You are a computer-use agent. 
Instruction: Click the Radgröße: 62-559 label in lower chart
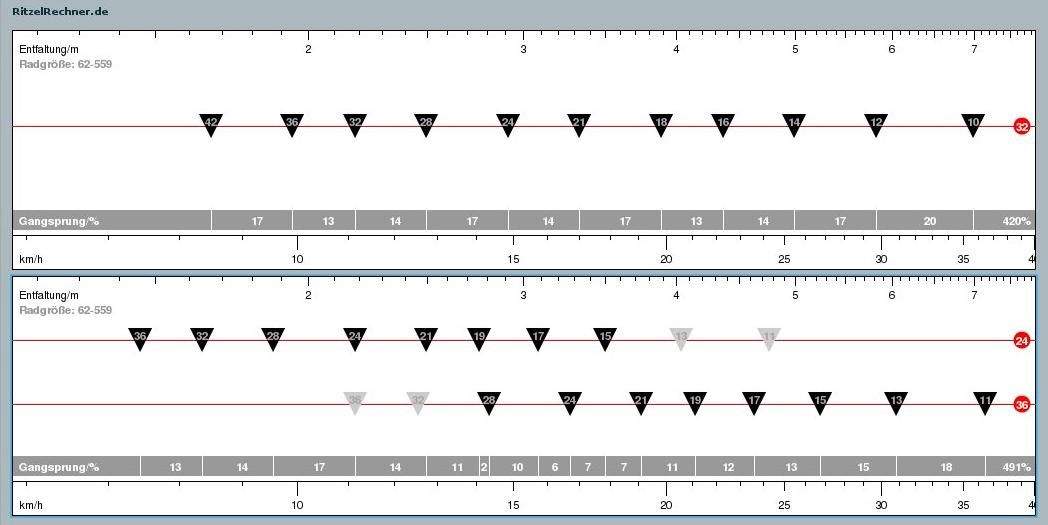[66, 310]
